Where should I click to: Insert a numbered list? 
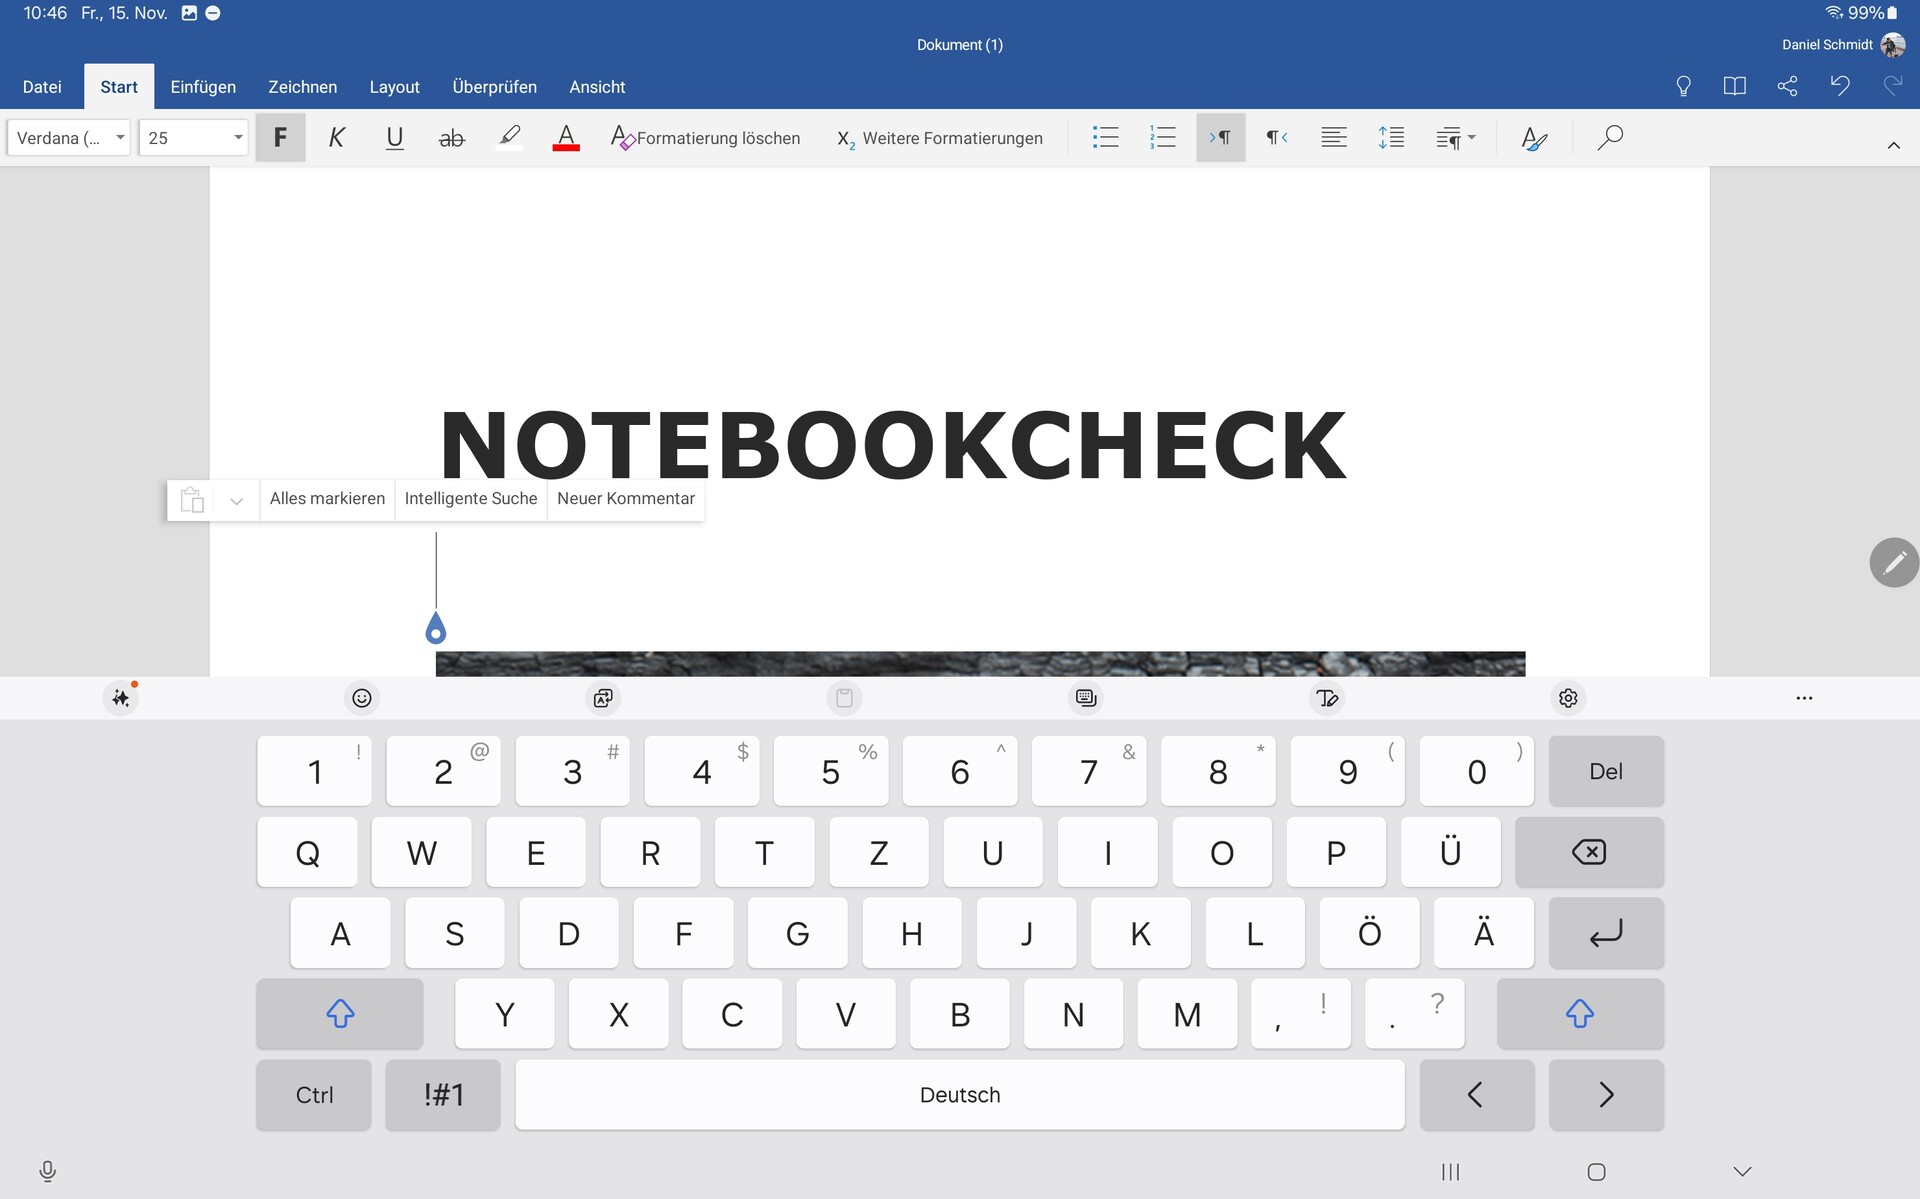pos(1162,137)
